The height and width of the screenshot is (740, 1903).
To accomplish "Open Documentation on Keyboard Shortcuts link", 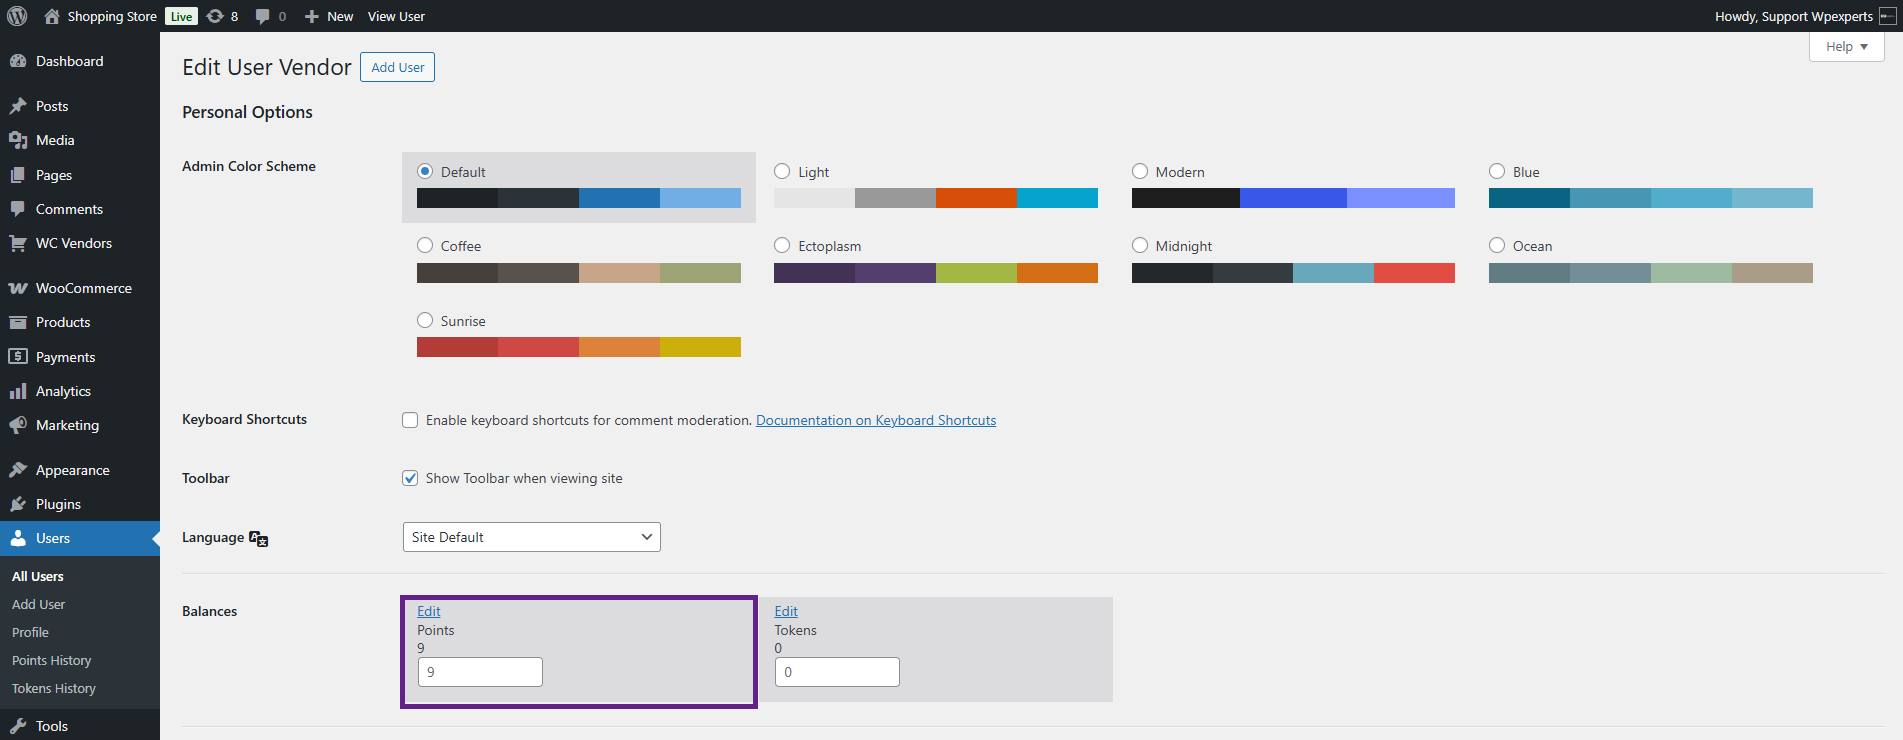I will point(875,420).
